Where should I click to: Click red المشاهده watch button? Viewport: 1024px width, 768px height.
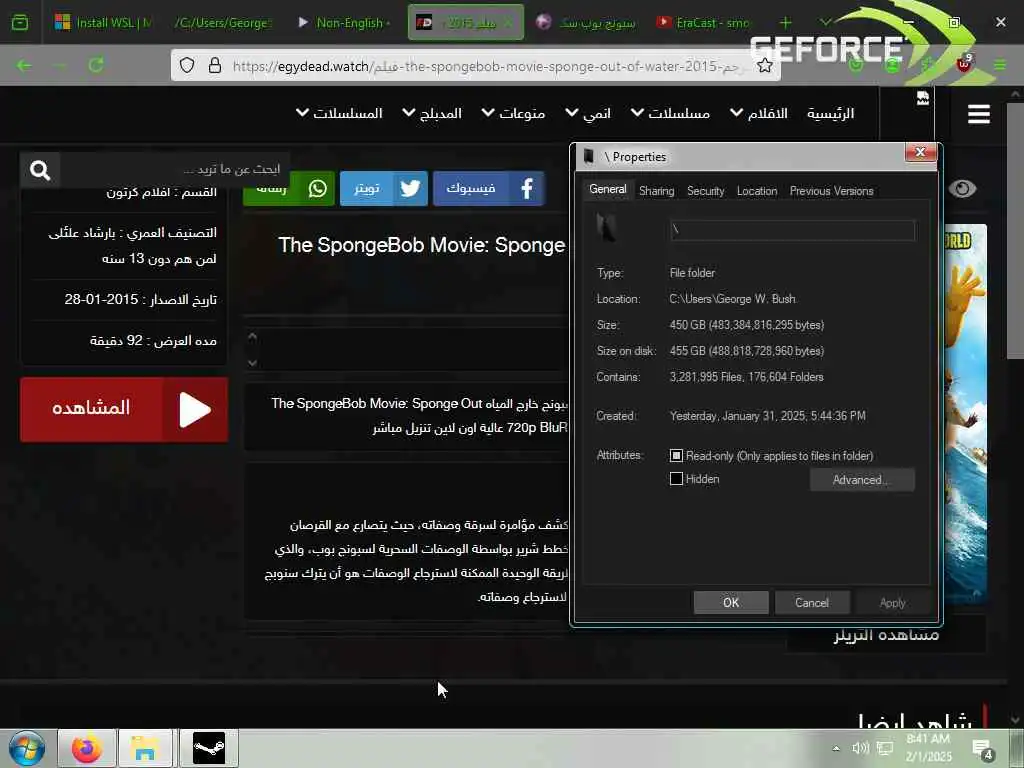click(124, 409)
